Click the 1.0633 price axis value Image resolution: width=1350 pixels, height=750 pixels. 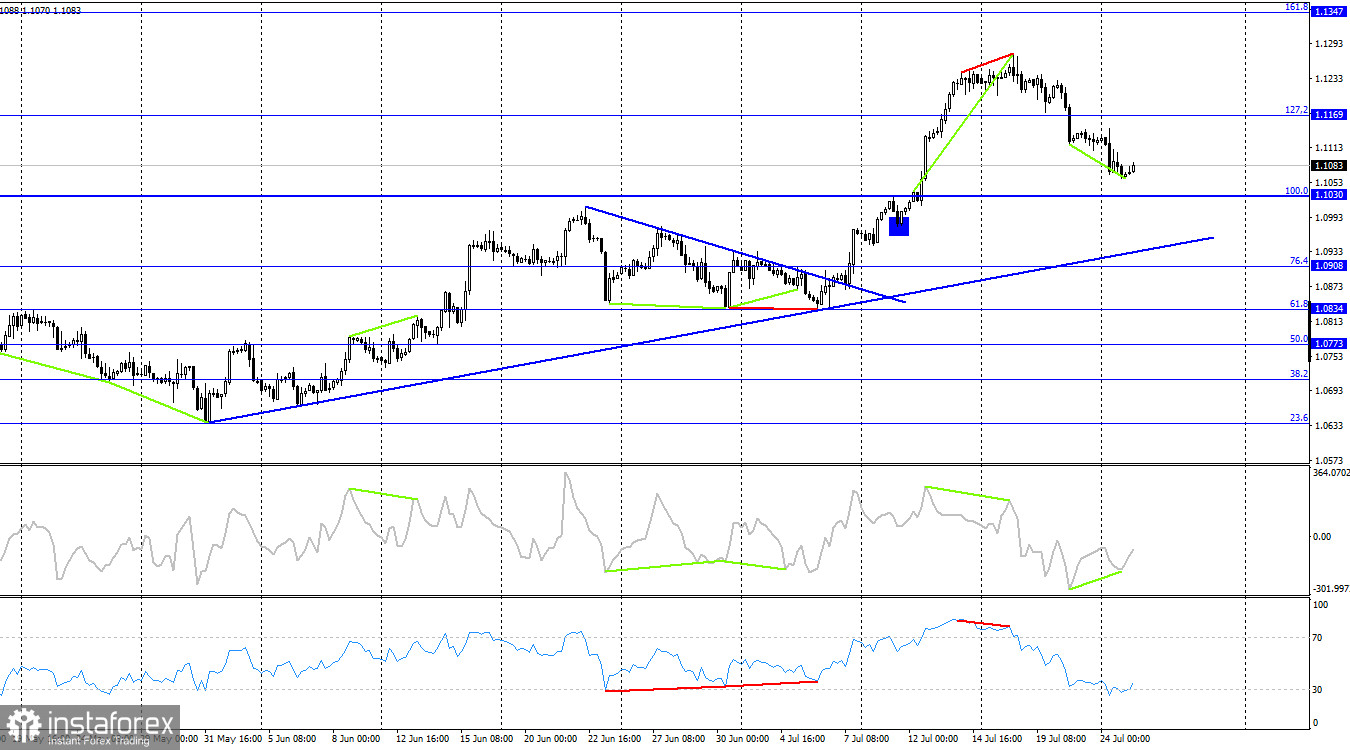1331,426
